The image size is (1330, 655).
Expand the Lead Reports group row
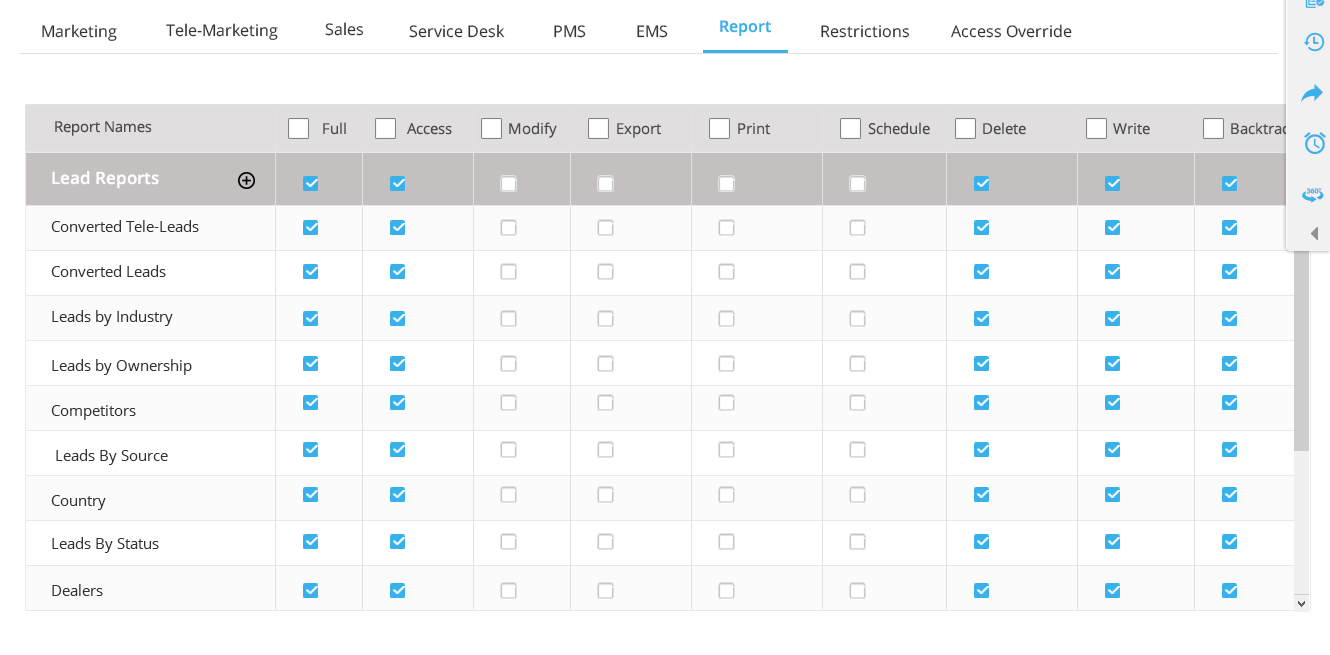(x=105, y=178)
